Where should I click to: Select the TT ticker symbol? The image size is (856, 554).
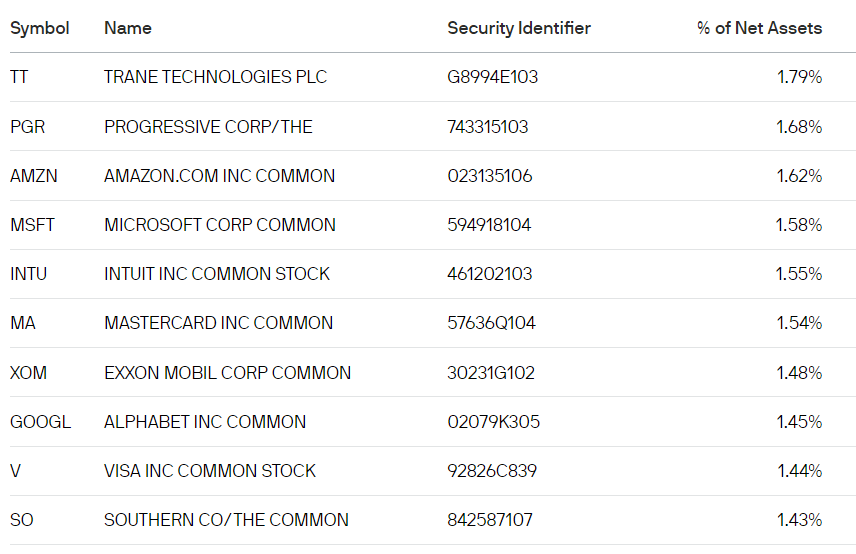coord(19,77)
